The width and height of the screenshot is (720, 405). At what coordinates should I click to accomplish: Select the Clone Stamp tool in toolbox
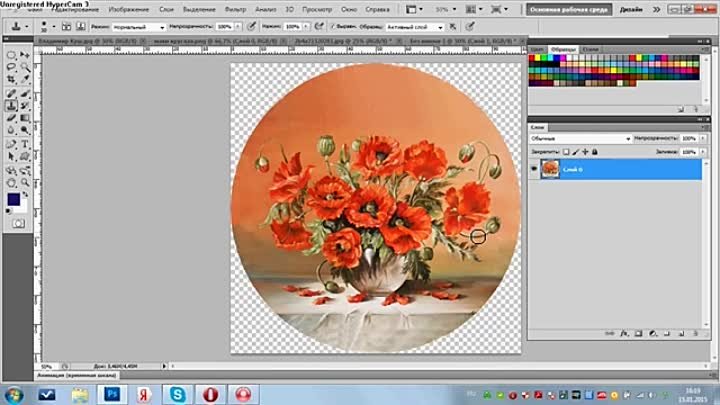(11, 105)
